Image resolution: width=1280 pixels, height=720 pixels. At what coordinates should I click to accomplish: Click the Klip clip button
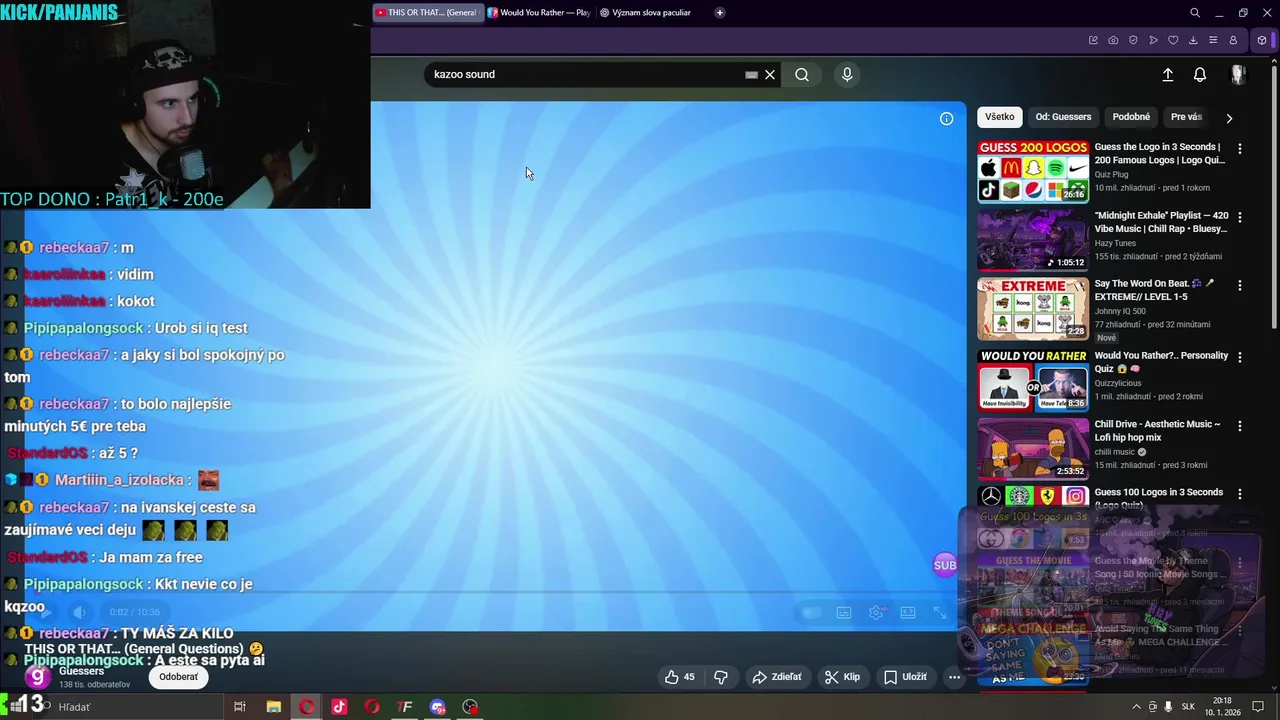click(x=842, y=677)
